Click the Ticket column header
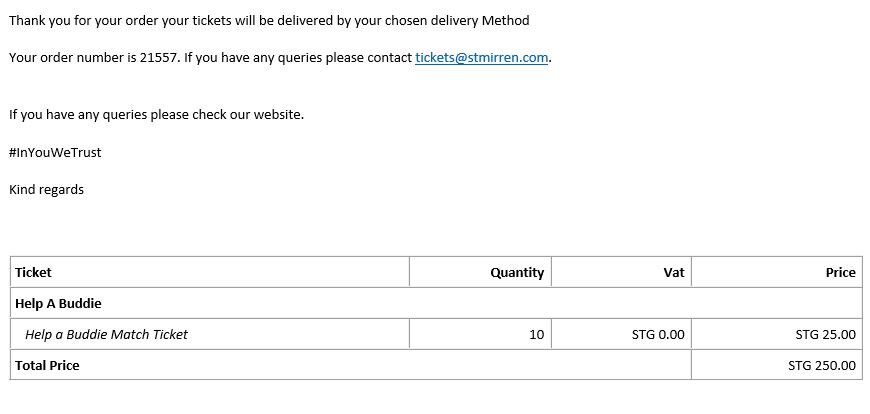 33,272
